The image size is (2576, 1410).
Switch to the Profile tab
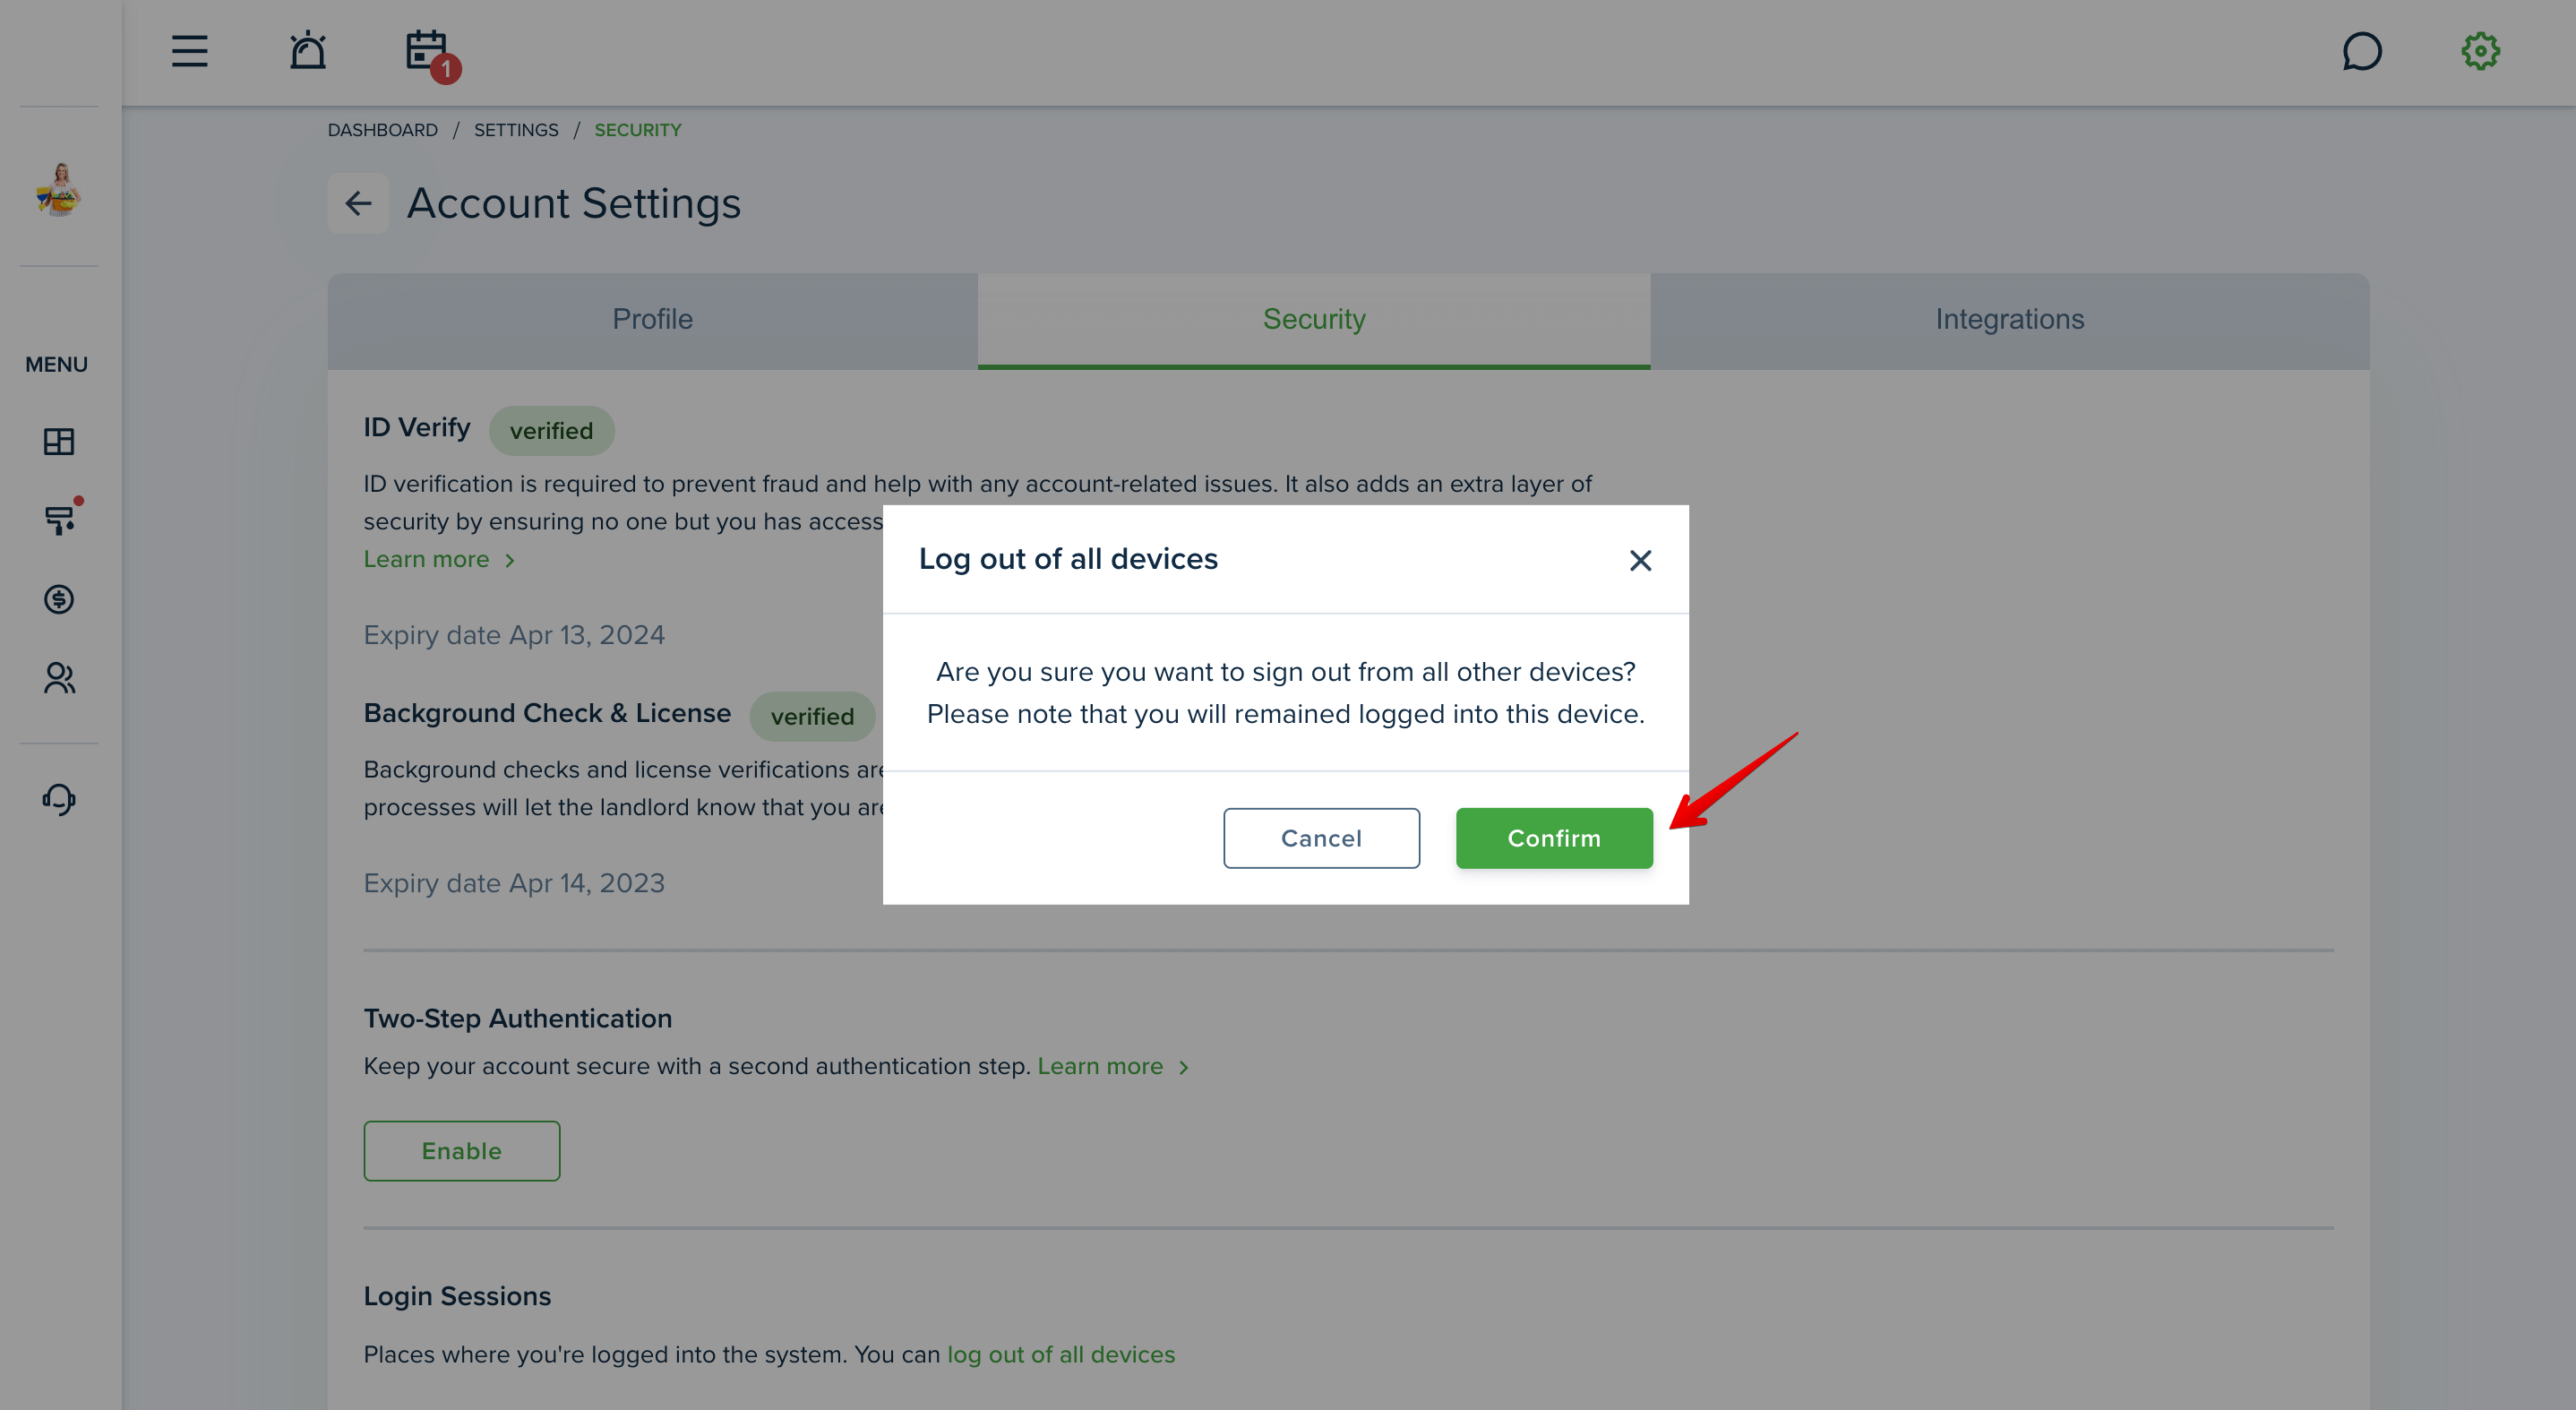pyautogui.click(x=652, y=320)
